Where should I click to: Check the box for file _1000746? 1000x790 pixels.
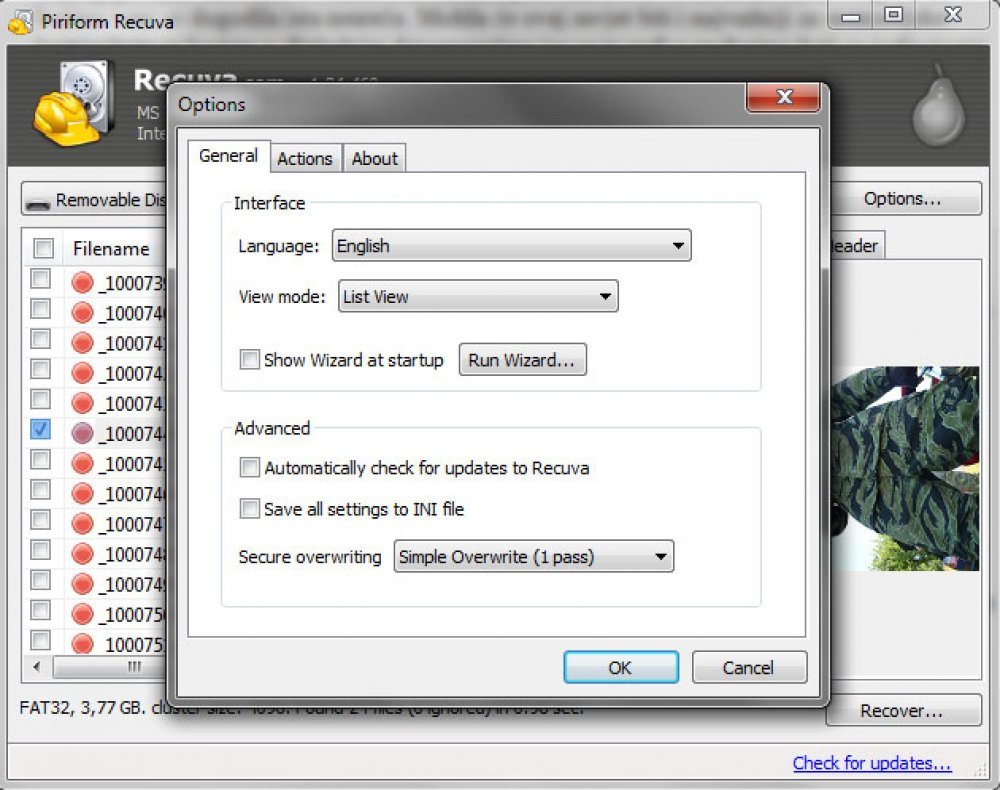point(40,490)
